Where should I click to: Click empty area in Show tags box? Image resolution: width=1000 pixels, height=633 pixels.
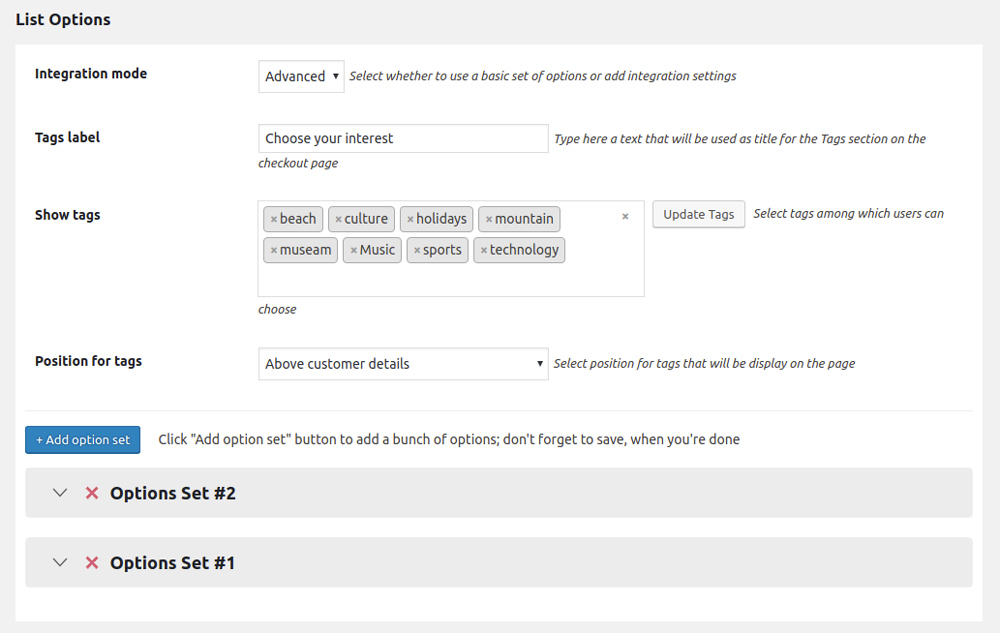tap(450, 280)
